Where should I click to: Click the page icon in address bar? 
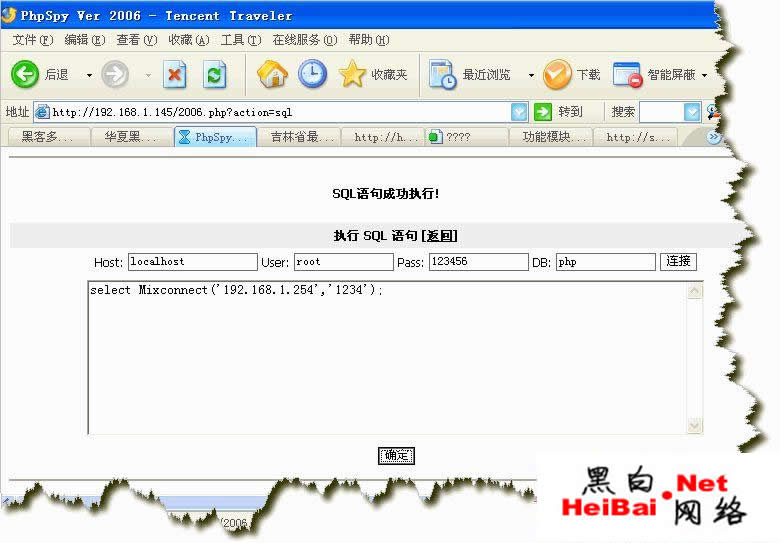pyautogui.click(x=42, y=112)
